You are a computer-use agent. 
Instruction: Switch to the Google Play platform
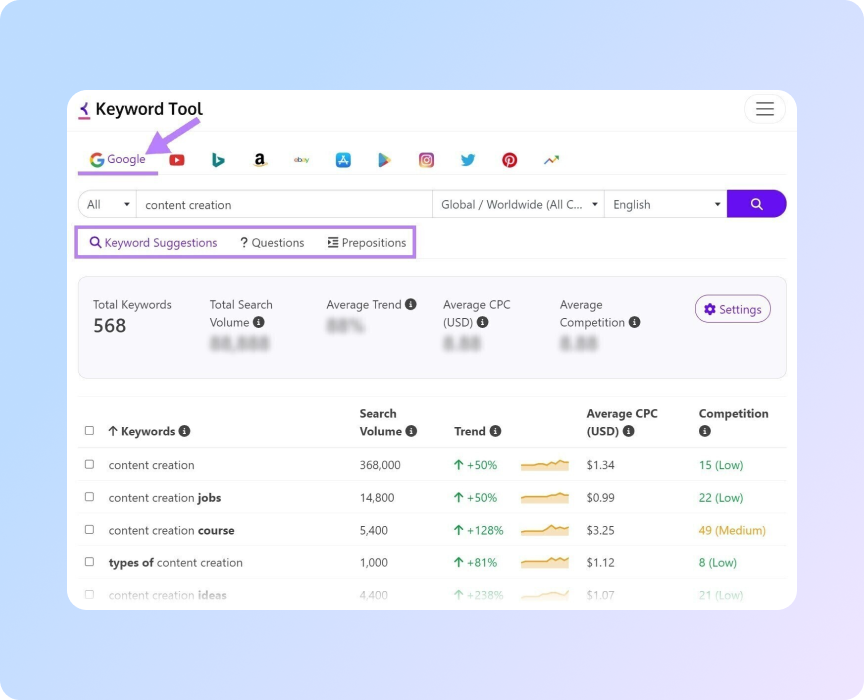[x=384, y=159]
